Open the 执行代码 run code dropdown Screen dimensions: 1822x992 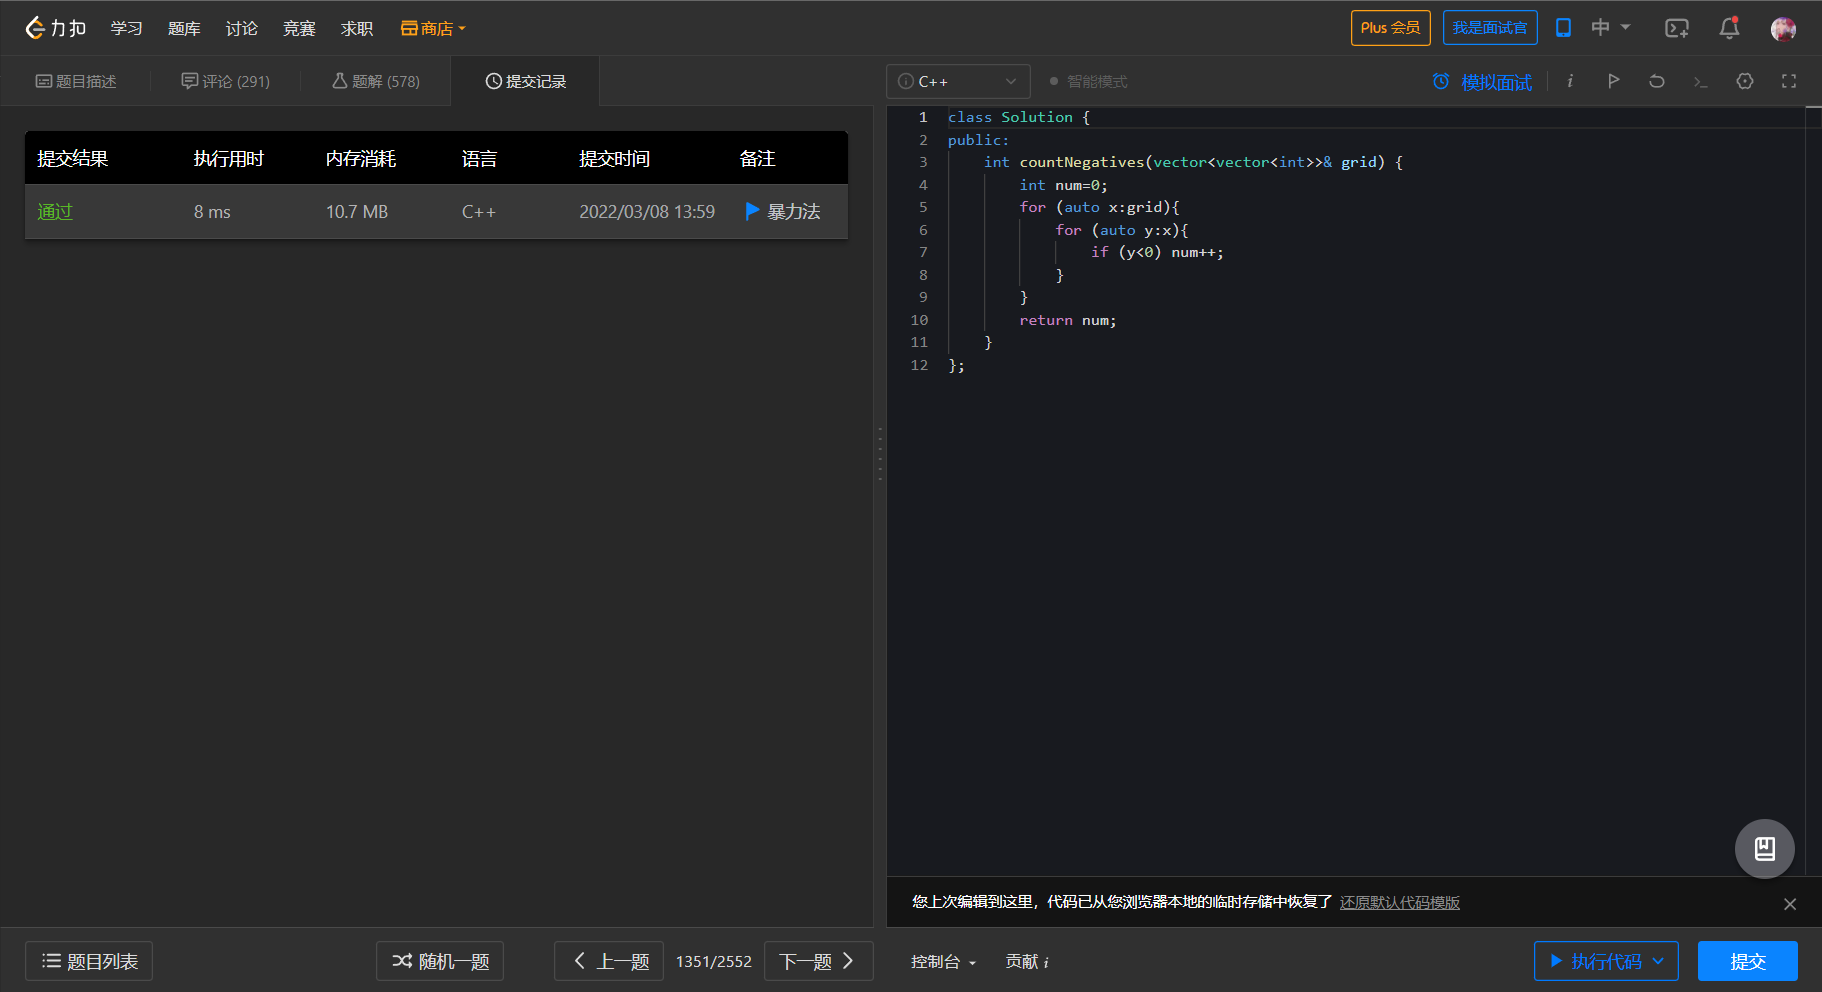[x=1658, y=961]
